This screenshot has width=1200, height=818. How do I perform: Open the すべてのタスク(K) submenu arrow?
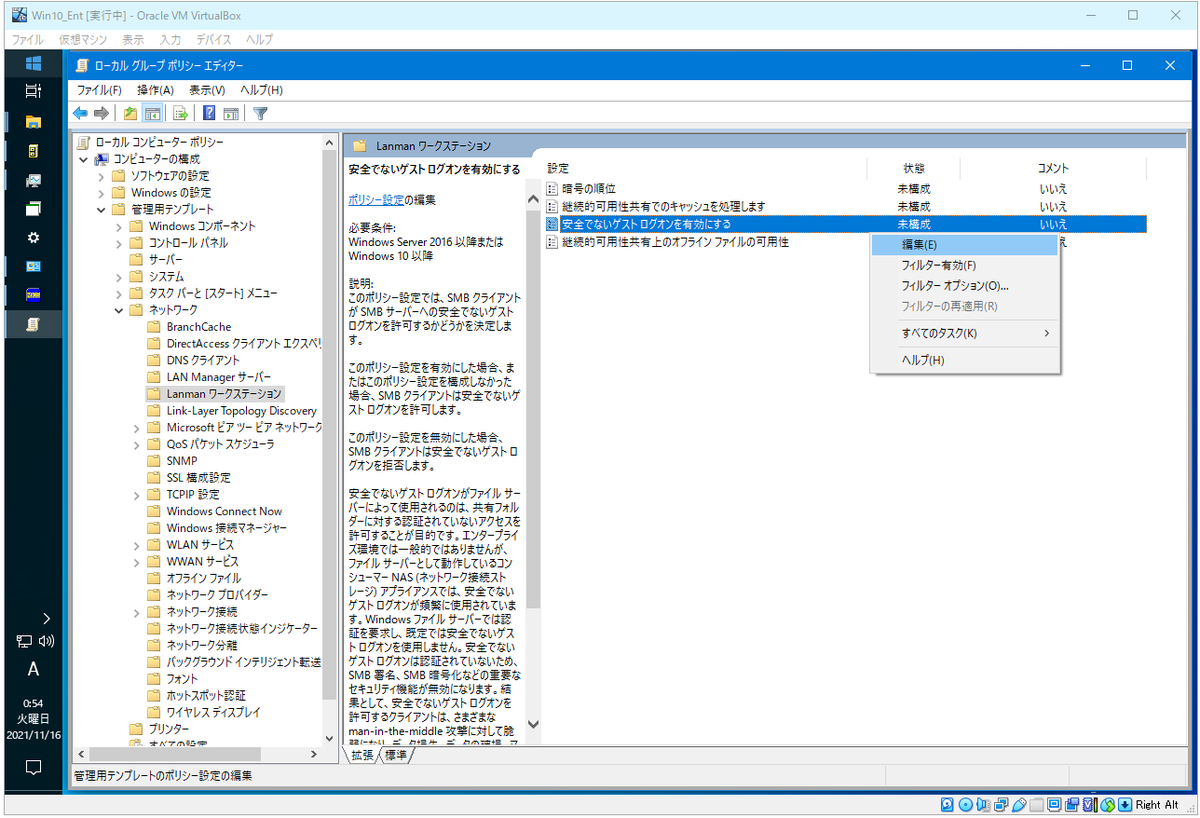1047,333
